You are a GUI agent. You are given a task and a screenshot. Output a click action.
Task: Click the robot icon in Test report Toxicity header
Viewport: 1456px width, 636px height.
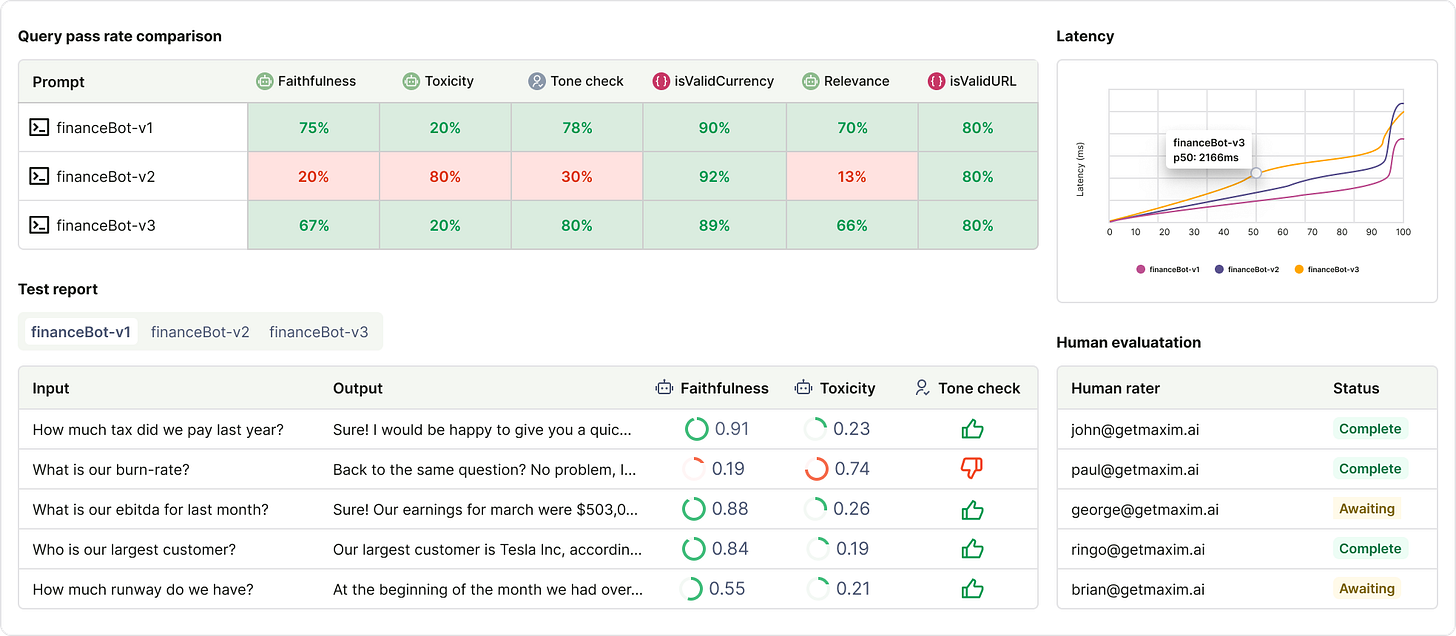(x=803, y=388)
